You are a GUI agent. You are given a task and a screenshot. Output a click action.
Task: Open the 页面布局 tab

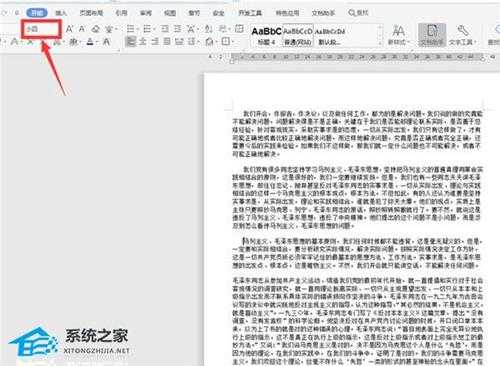(91, 13)
